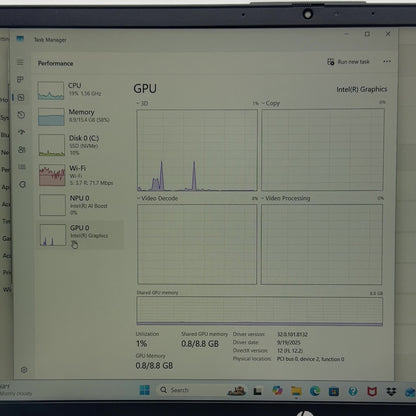Select the Performance page icon in sidebar
The width and height of the screenshot is (416, 416).
pos(21,97)
